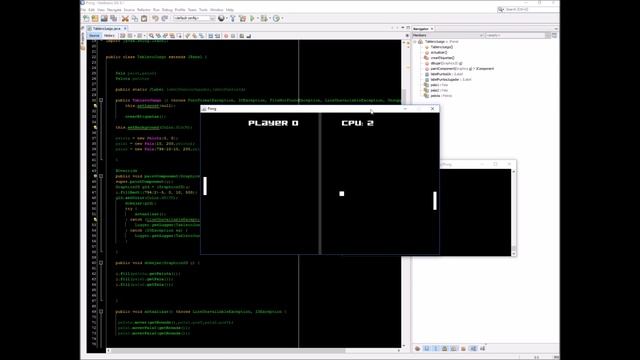Screen dimensions: 640x360
Task: Click the Search field at top right
Action: pyautogui.click(x=529, y=9)
